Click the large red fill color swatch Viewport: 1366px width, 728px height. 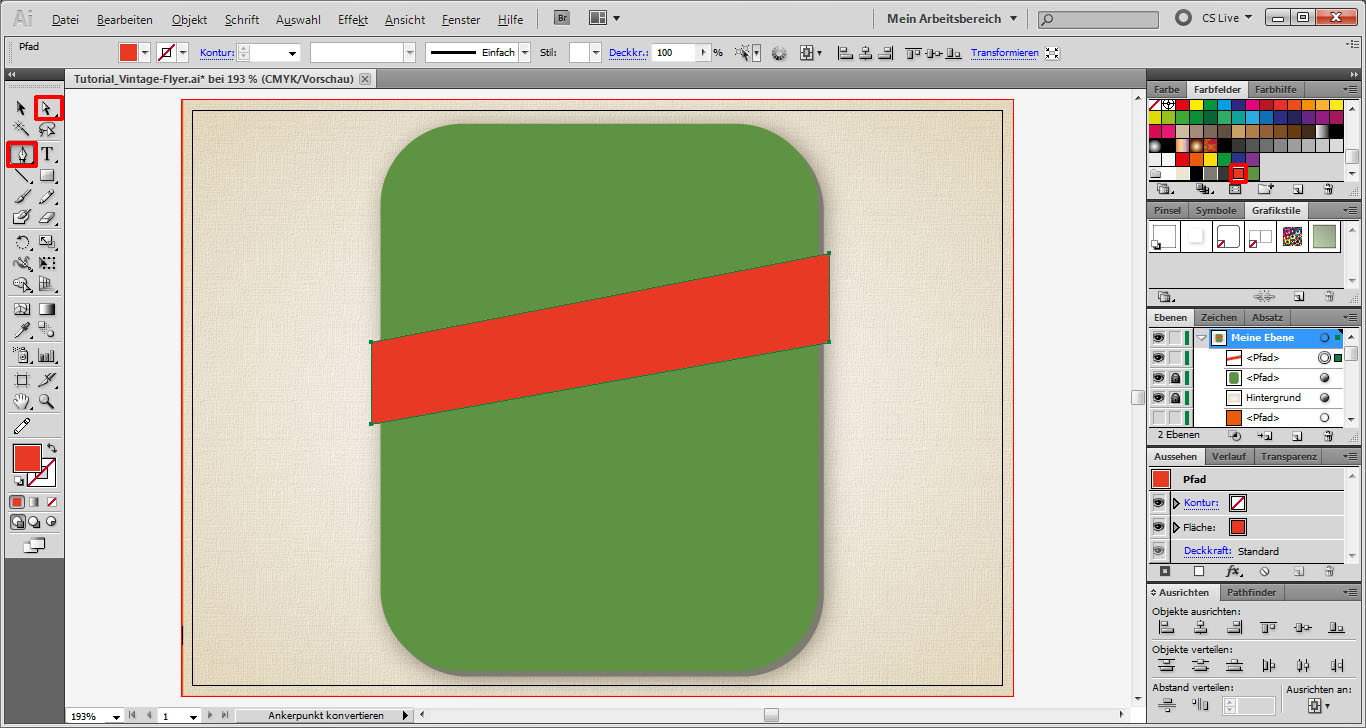pyautogui.click(x=26, y=459)
